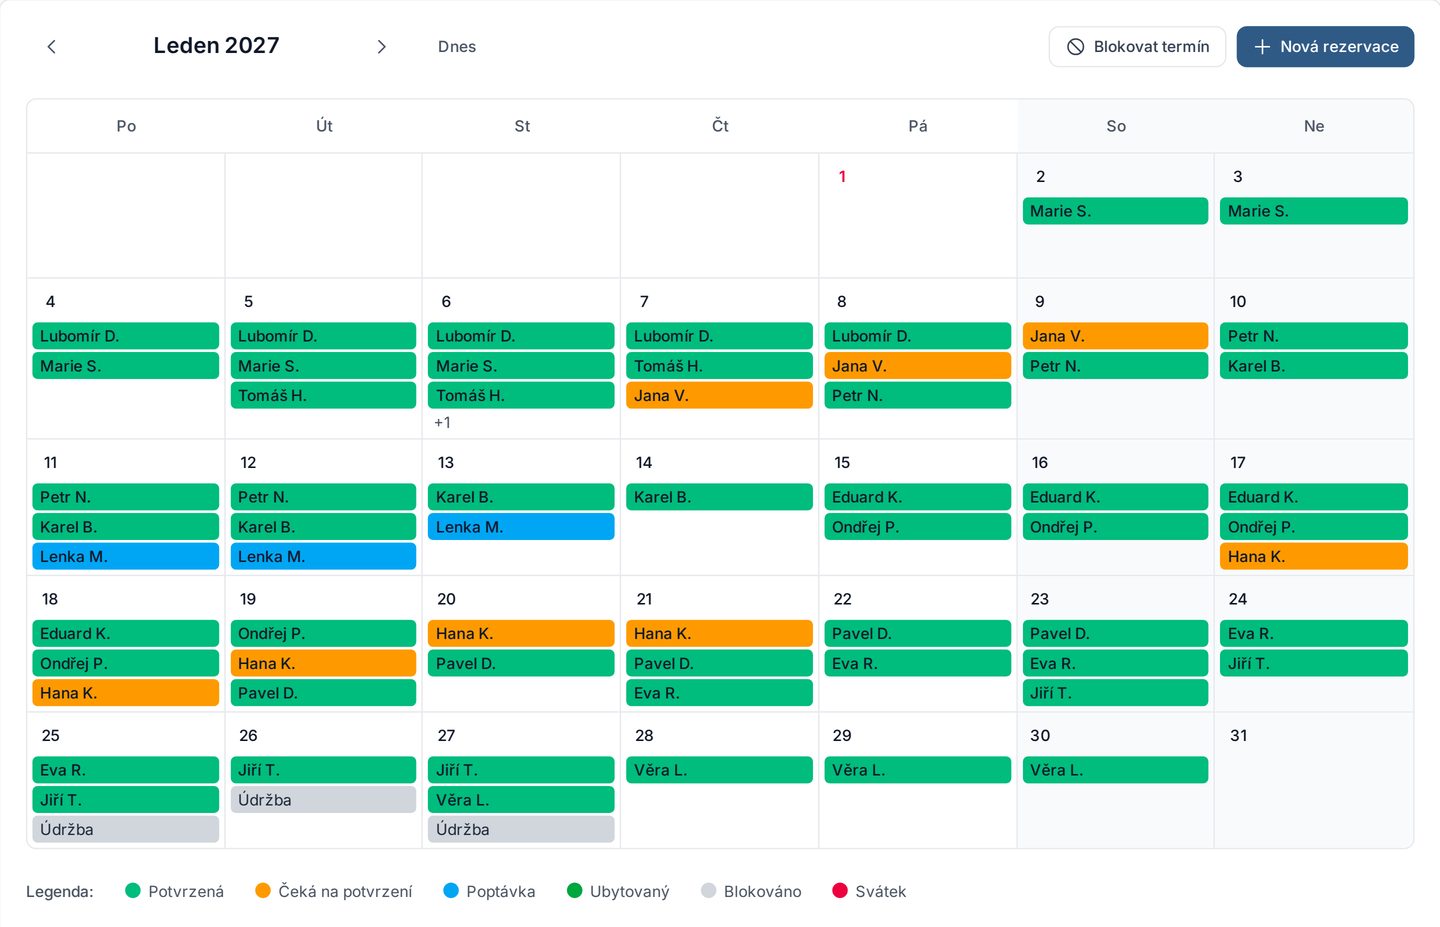Click the Leden 2027 month title
The image size is (1440, 927).
pyautogui.click(x=216, y=46)
